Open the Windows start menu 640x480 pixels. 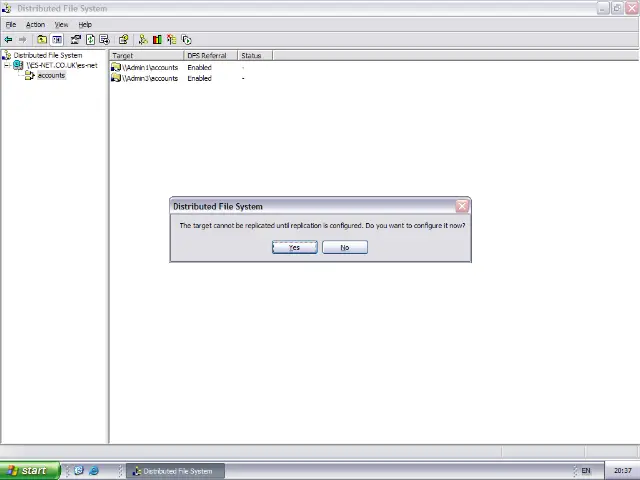click(30, 471)
